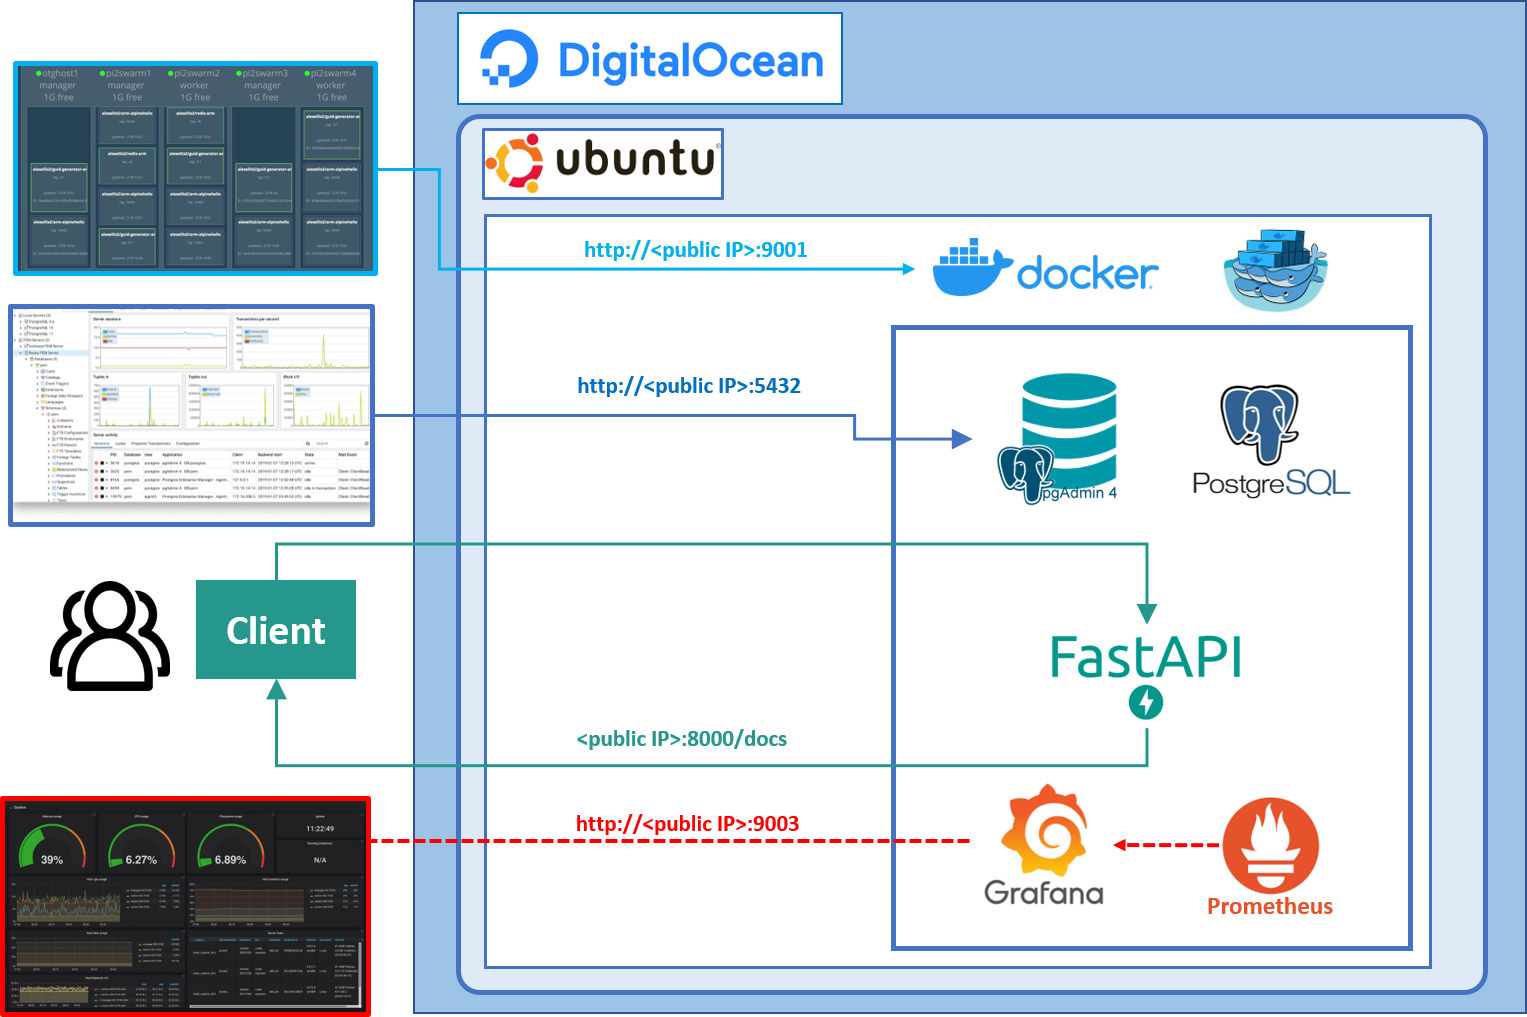
Task: Click pi2swarm1 manager node header
Action: (x=126, y=85)
